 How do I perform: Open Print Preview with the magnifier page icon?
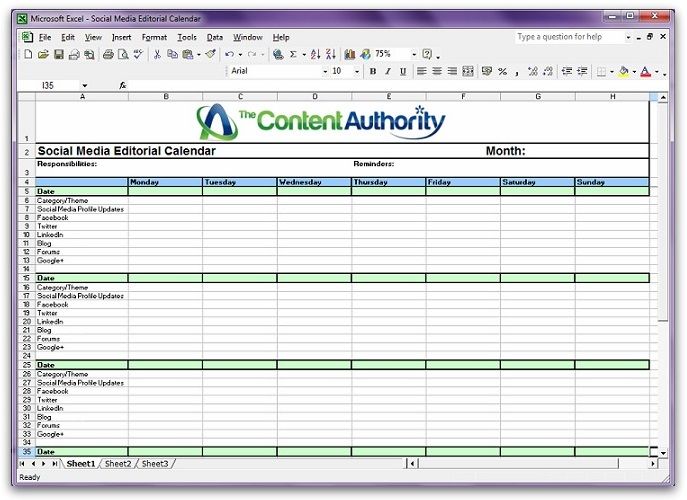(124, 54)
